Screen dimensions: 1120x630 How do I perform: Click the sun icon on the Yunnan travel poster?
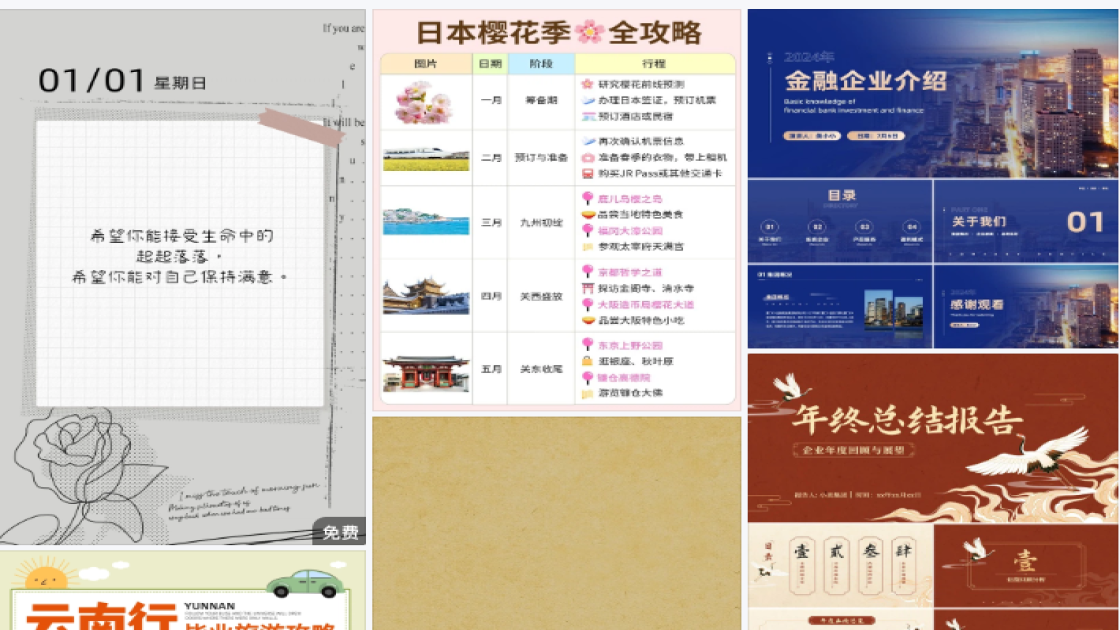tap(46, 578)
